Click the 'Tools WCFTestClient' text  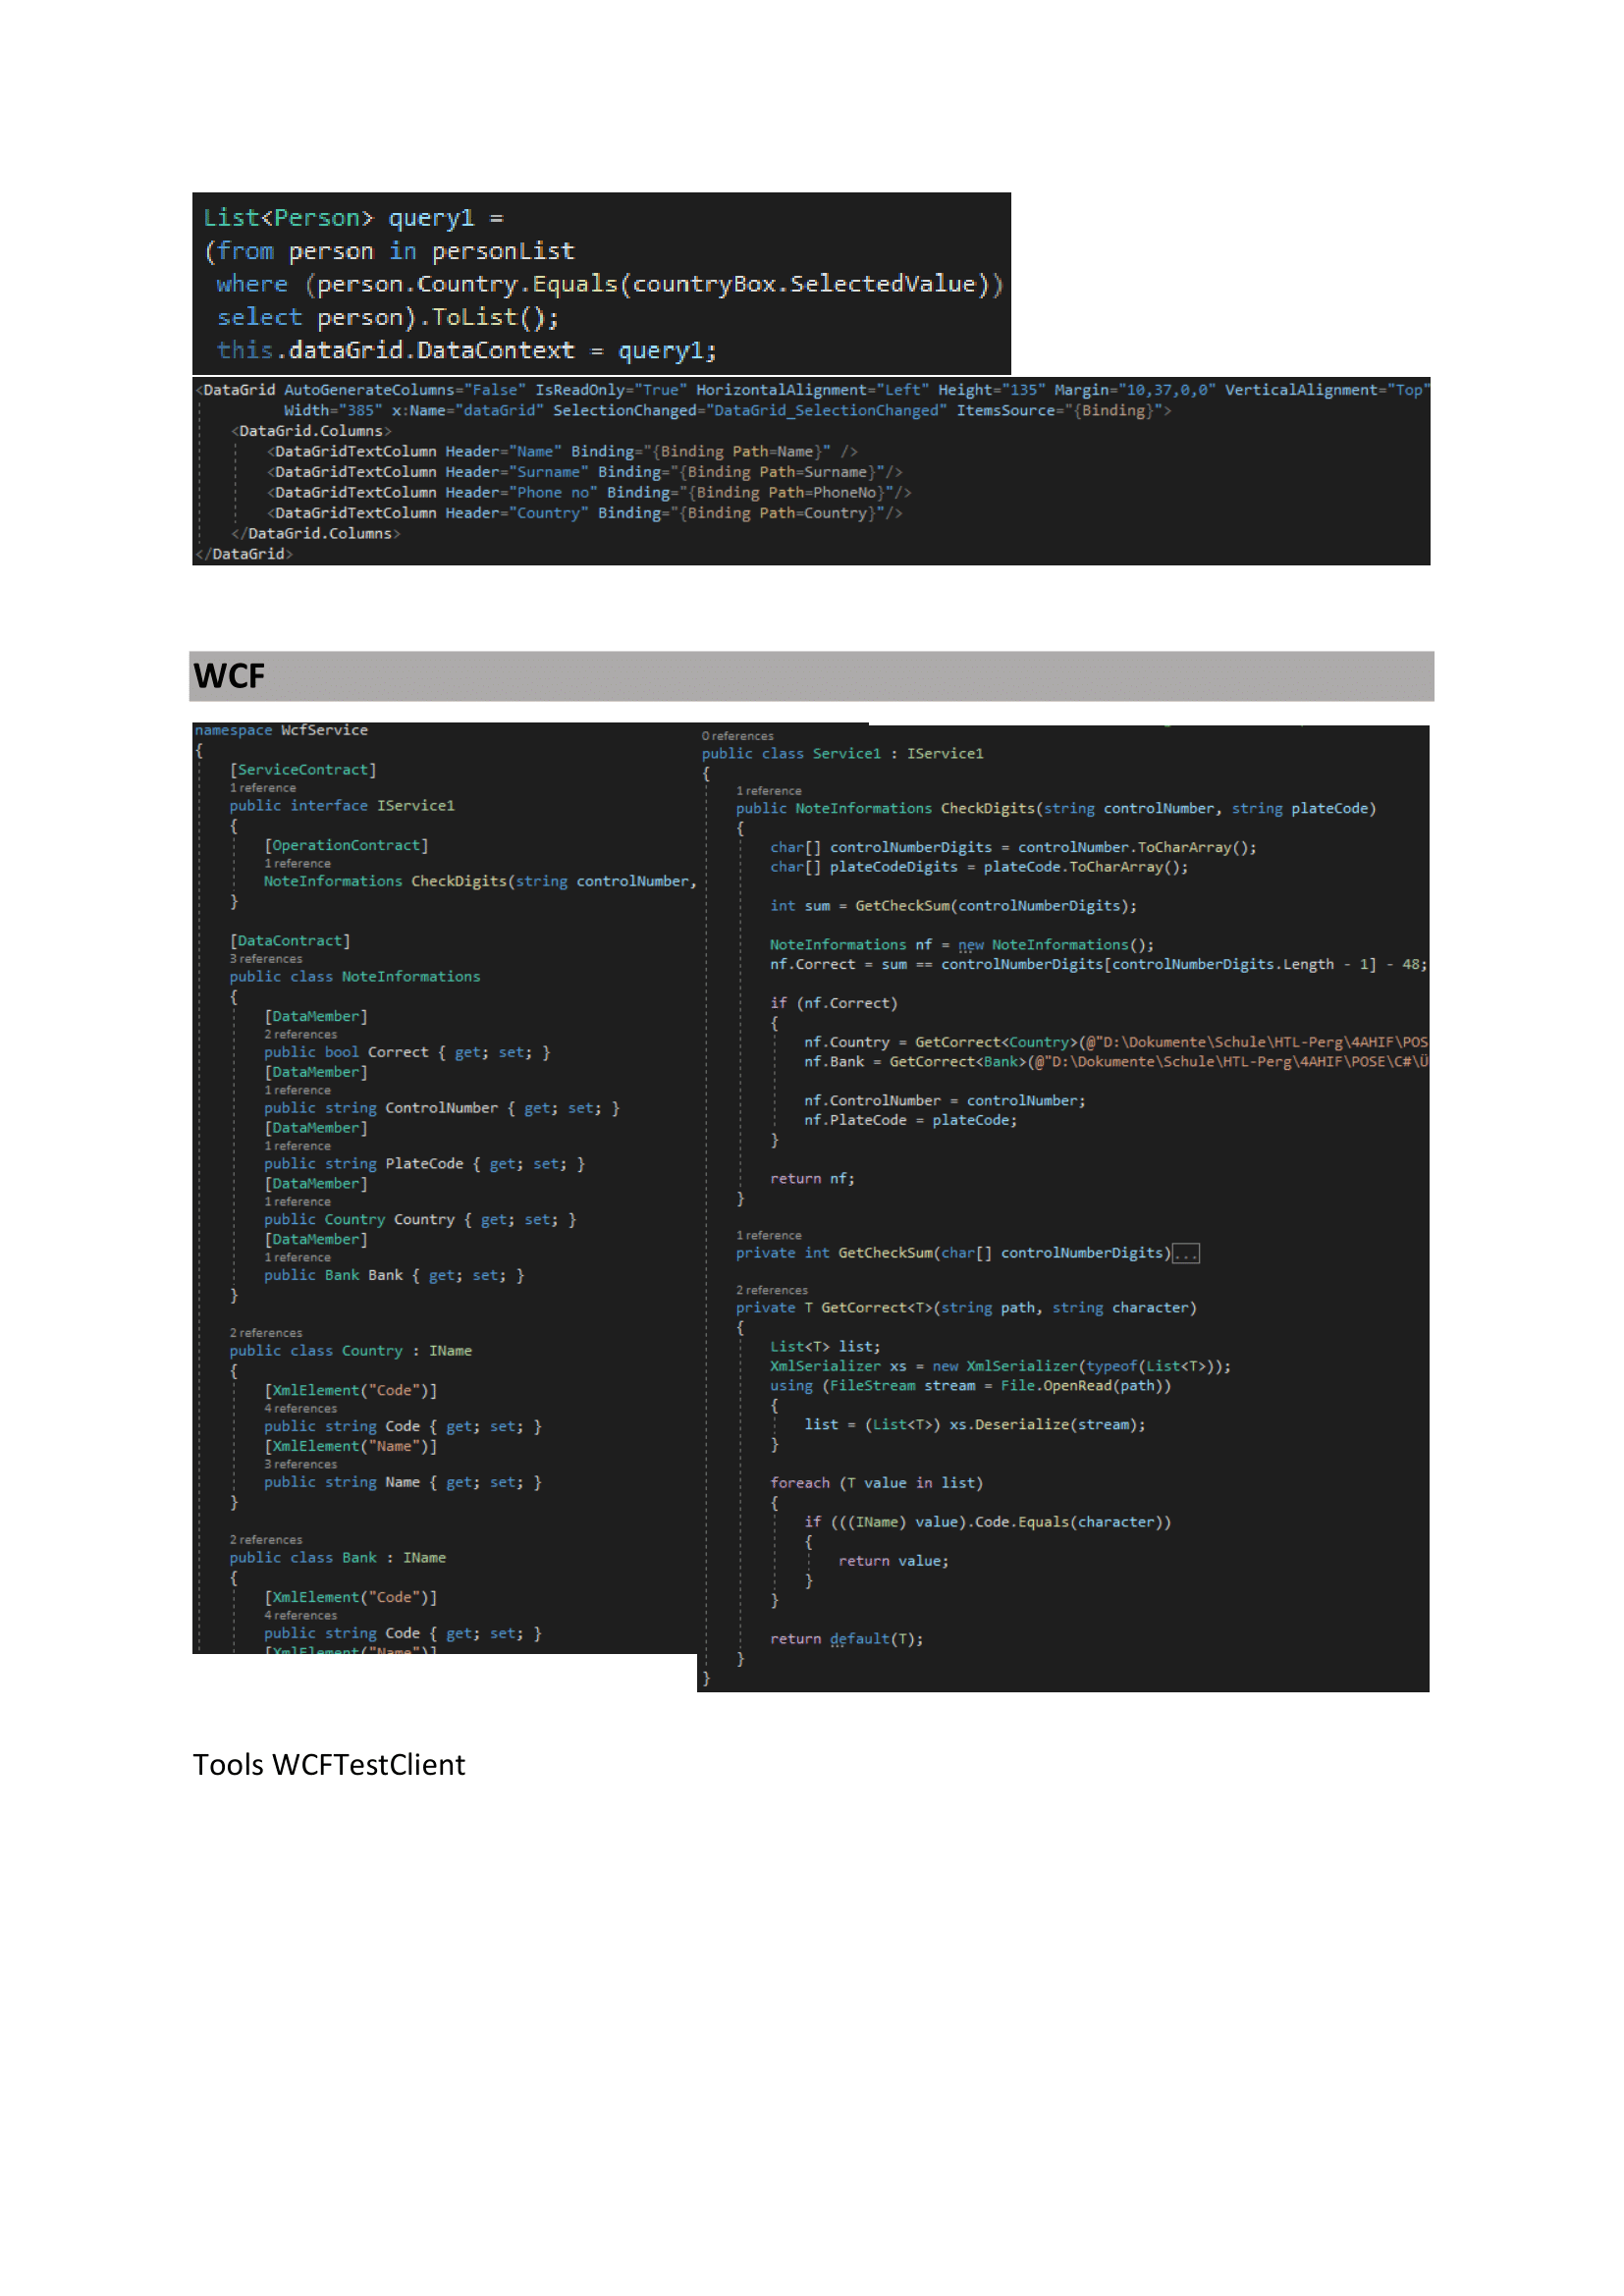click(x=329, y=1765)
